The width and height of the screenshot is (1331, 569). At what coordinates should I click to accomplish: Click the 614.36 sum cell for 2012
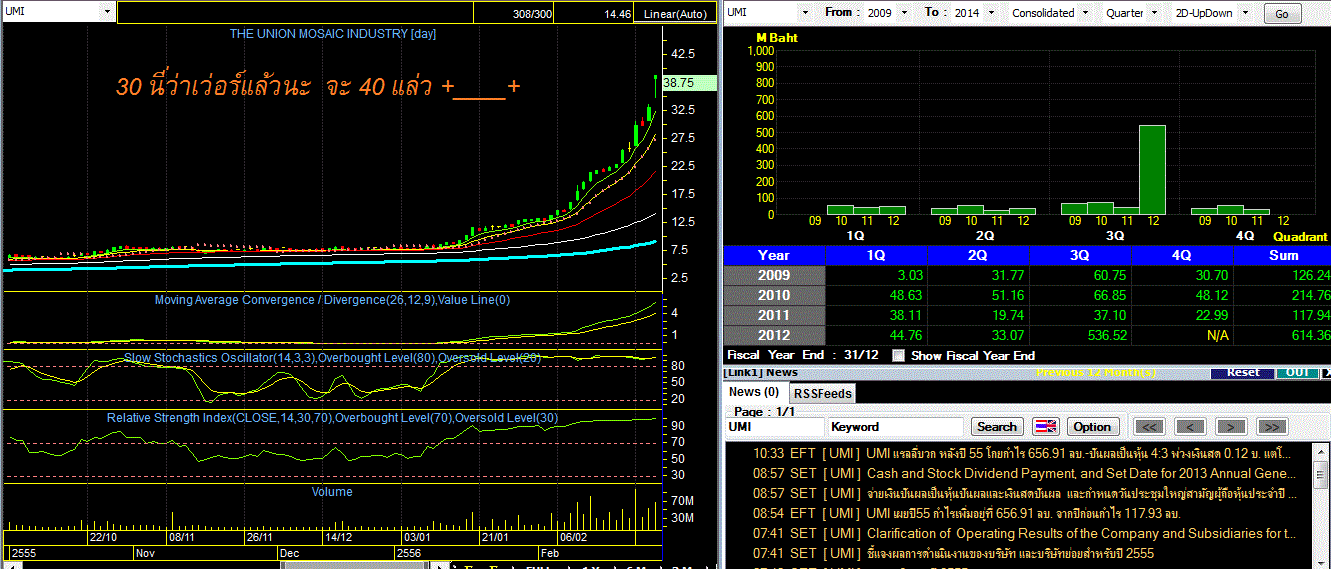click(x=1282, y=335)
